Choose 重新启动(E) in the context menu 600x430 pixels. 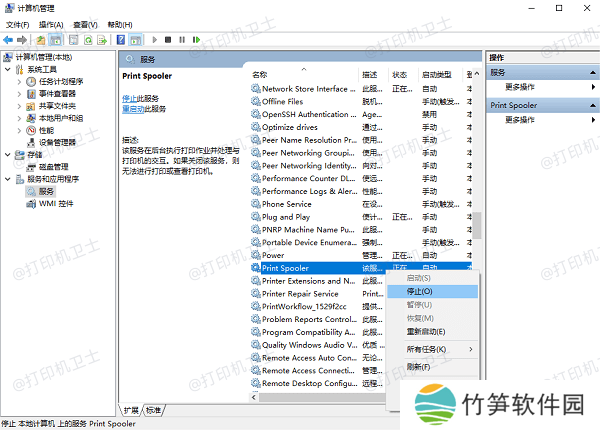(x=427, y=331)
